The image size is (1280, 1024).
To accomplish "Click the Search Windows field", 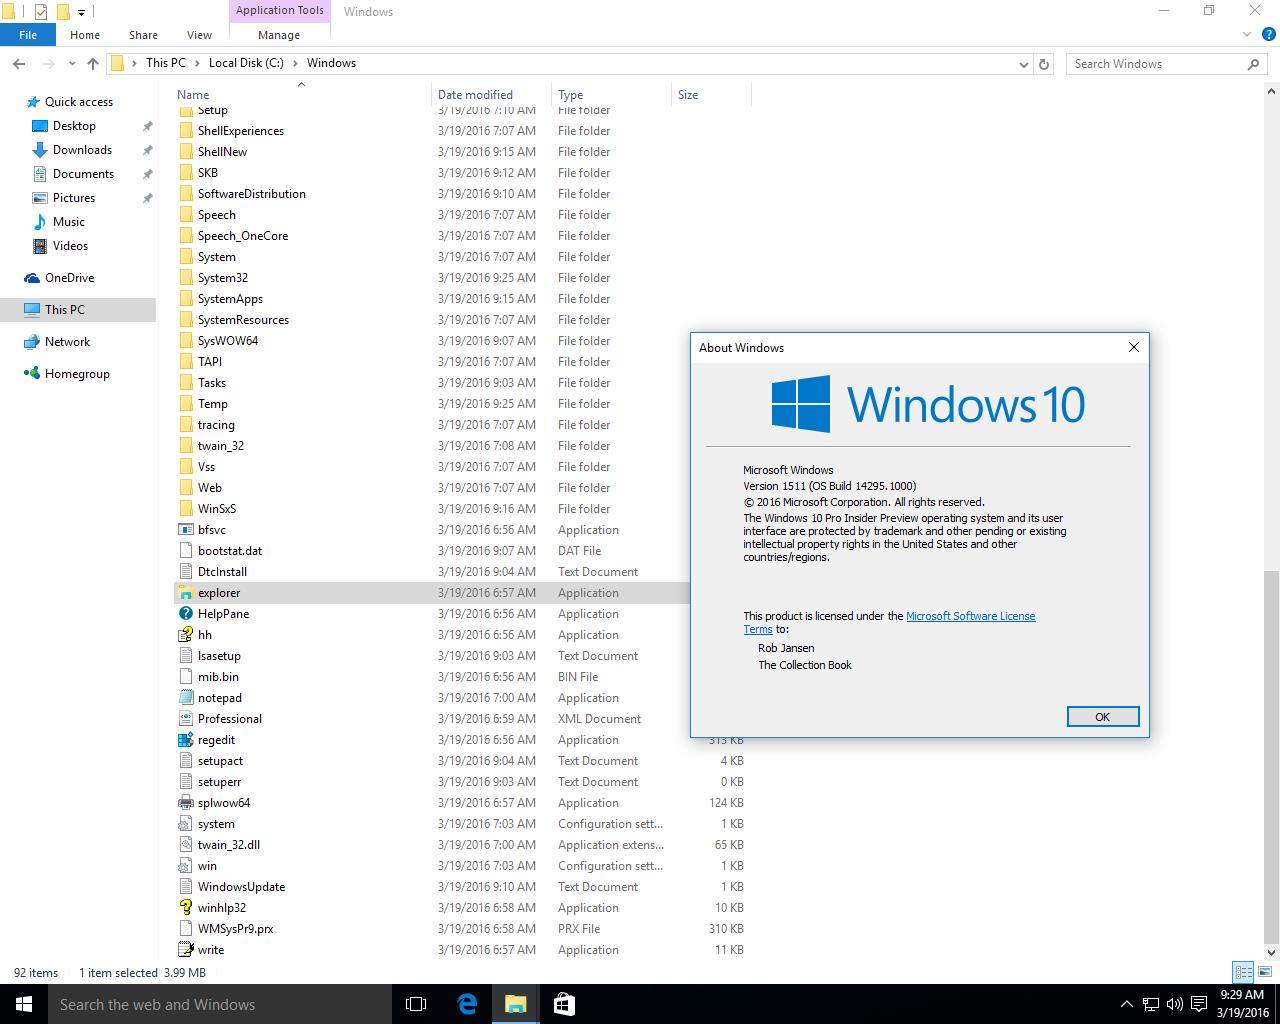I will tap(1166, 63).
